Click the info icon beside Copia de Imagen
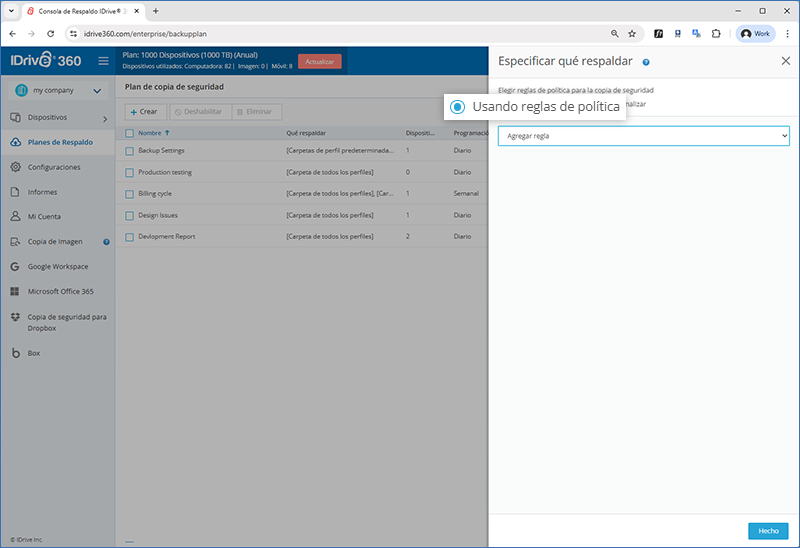The image size is (800, 548). [x=106, y=241]
